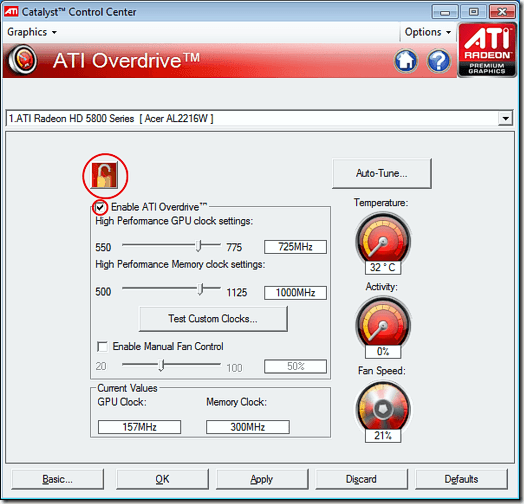This screenshot has height=504, width=524.
Task: Click the 1000MHz memory clock field
Action: 295,293
